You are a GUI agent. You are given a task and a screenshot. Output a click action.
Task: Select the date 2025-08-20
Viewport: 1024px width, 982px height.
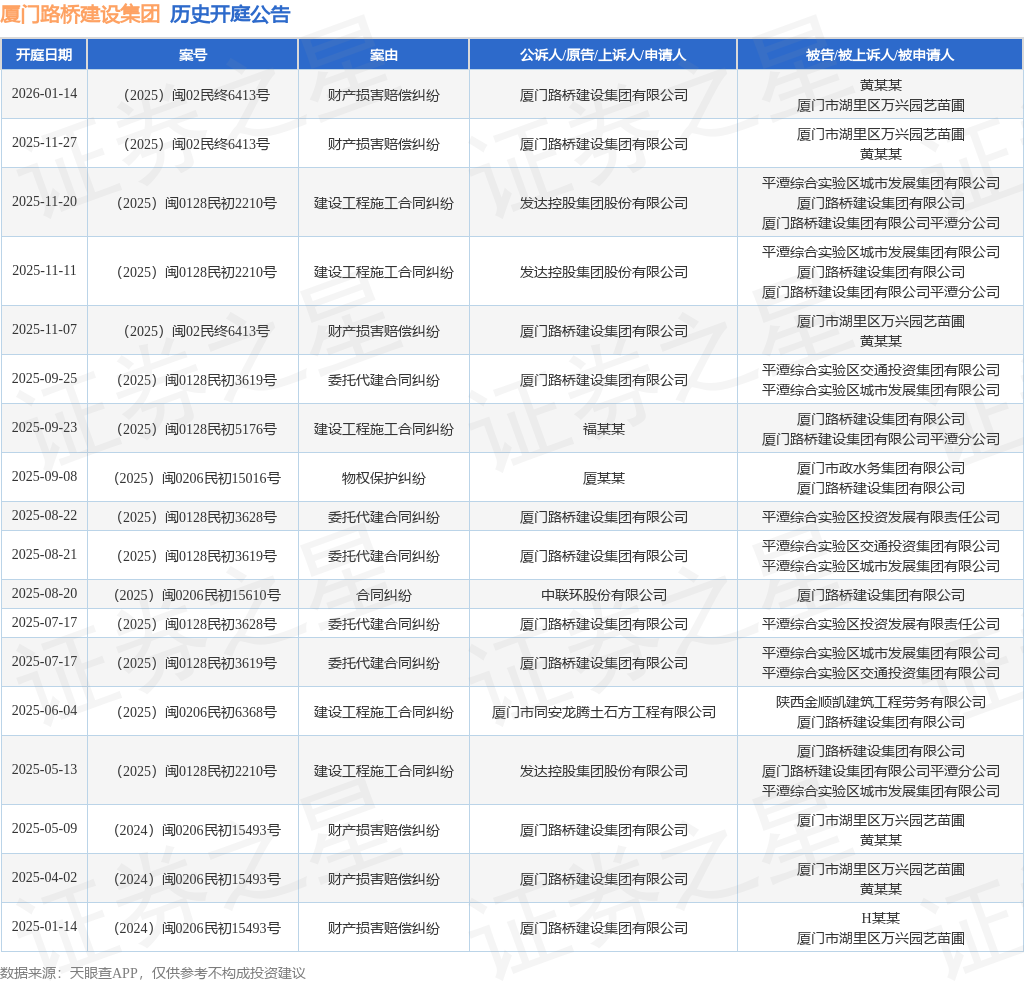pos(44,594)
